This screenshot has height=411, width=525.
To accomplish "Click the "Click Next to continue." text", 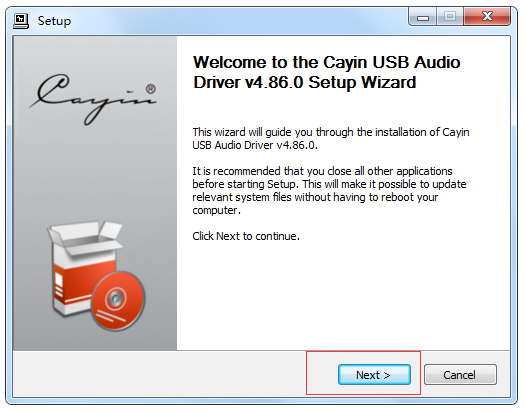I will (x=246, y=236).
